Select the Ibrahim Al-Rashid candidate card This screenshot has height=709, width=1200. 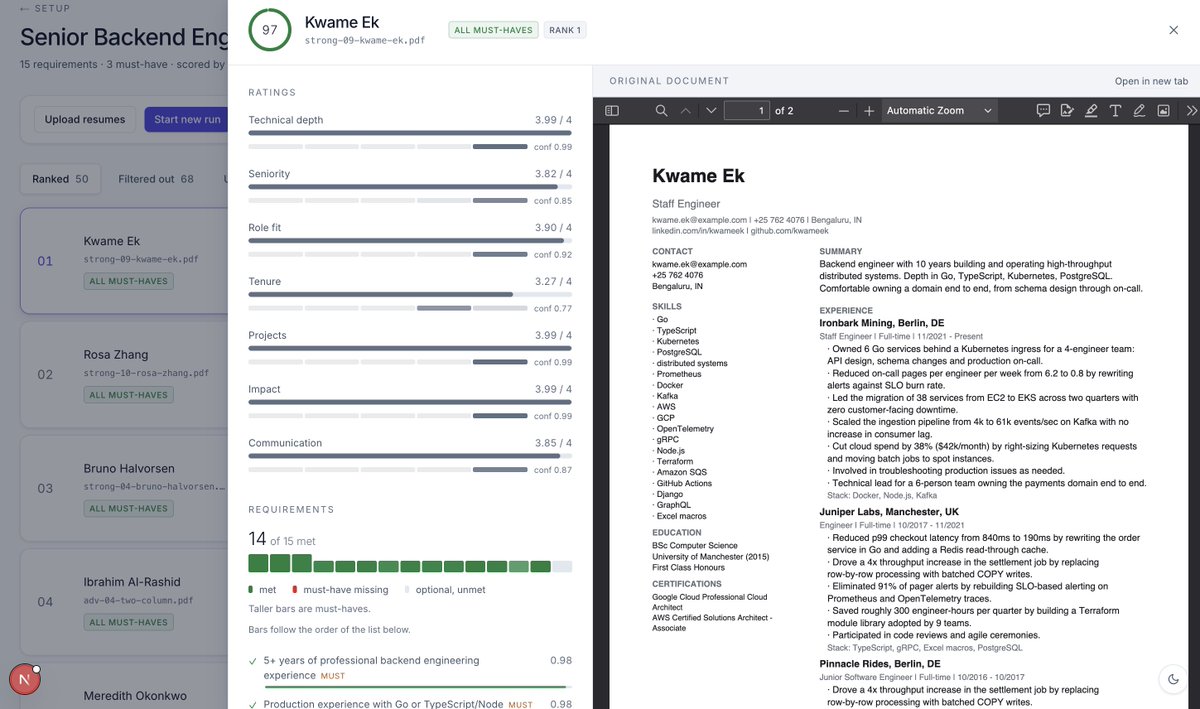tap(124, 601)
